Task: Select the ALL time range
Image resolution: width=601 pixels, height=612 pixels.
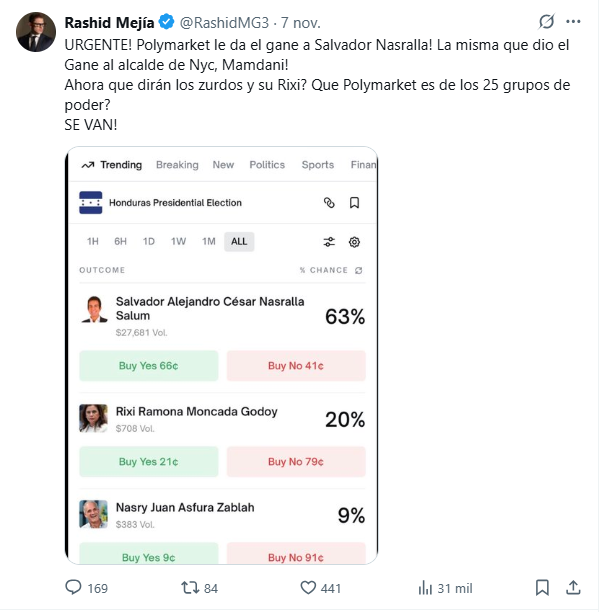Action: point(239,241)
